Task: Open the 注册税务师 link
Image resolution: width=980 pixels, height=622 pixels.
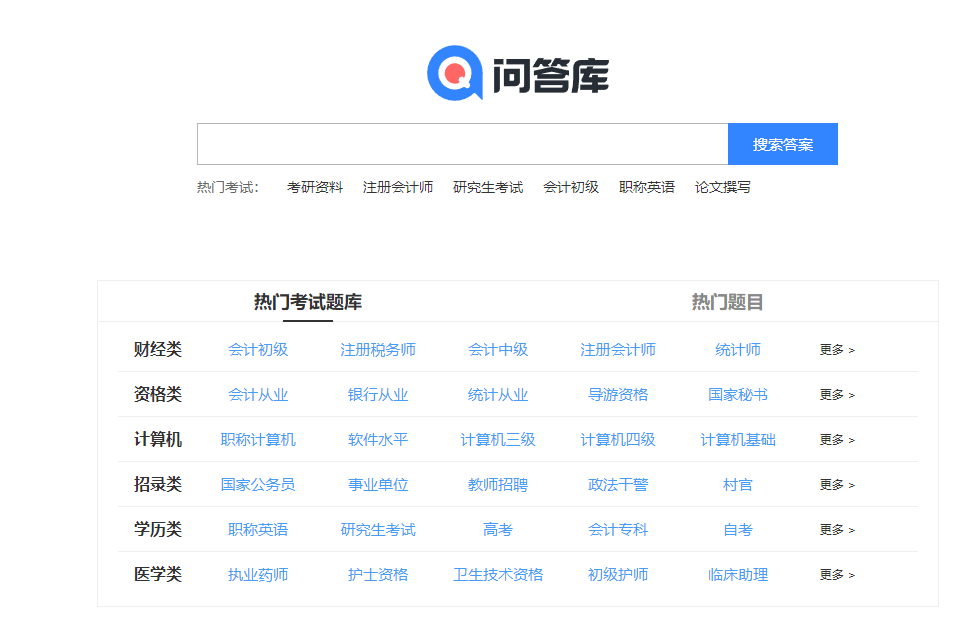Action: pyautogui.click(x=378, y=349)
